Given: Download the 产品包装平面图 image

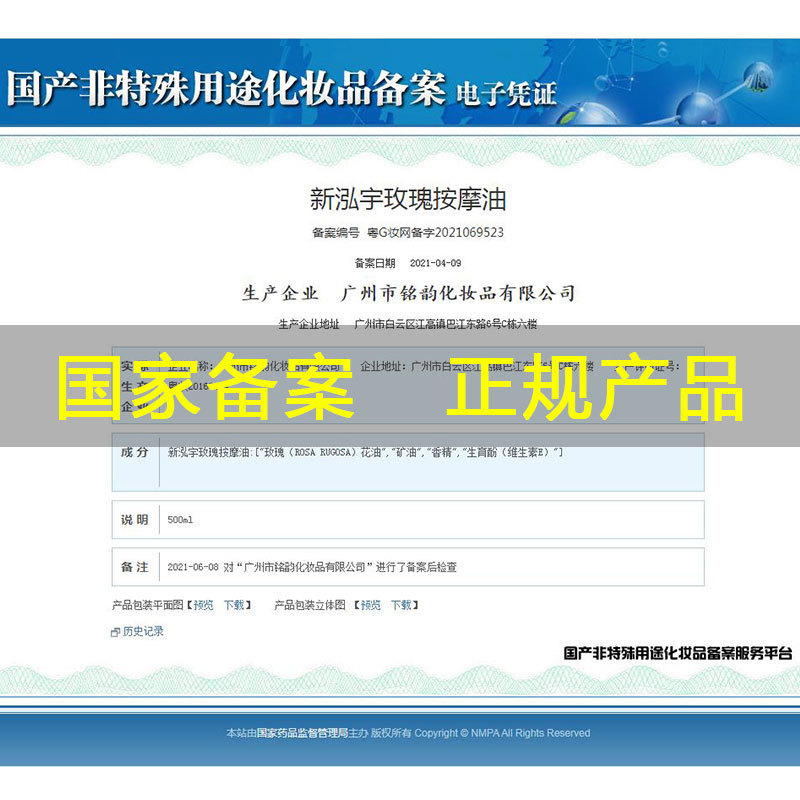Looking at the screenshot, I should pyautogui.click(x=234, y=605).
